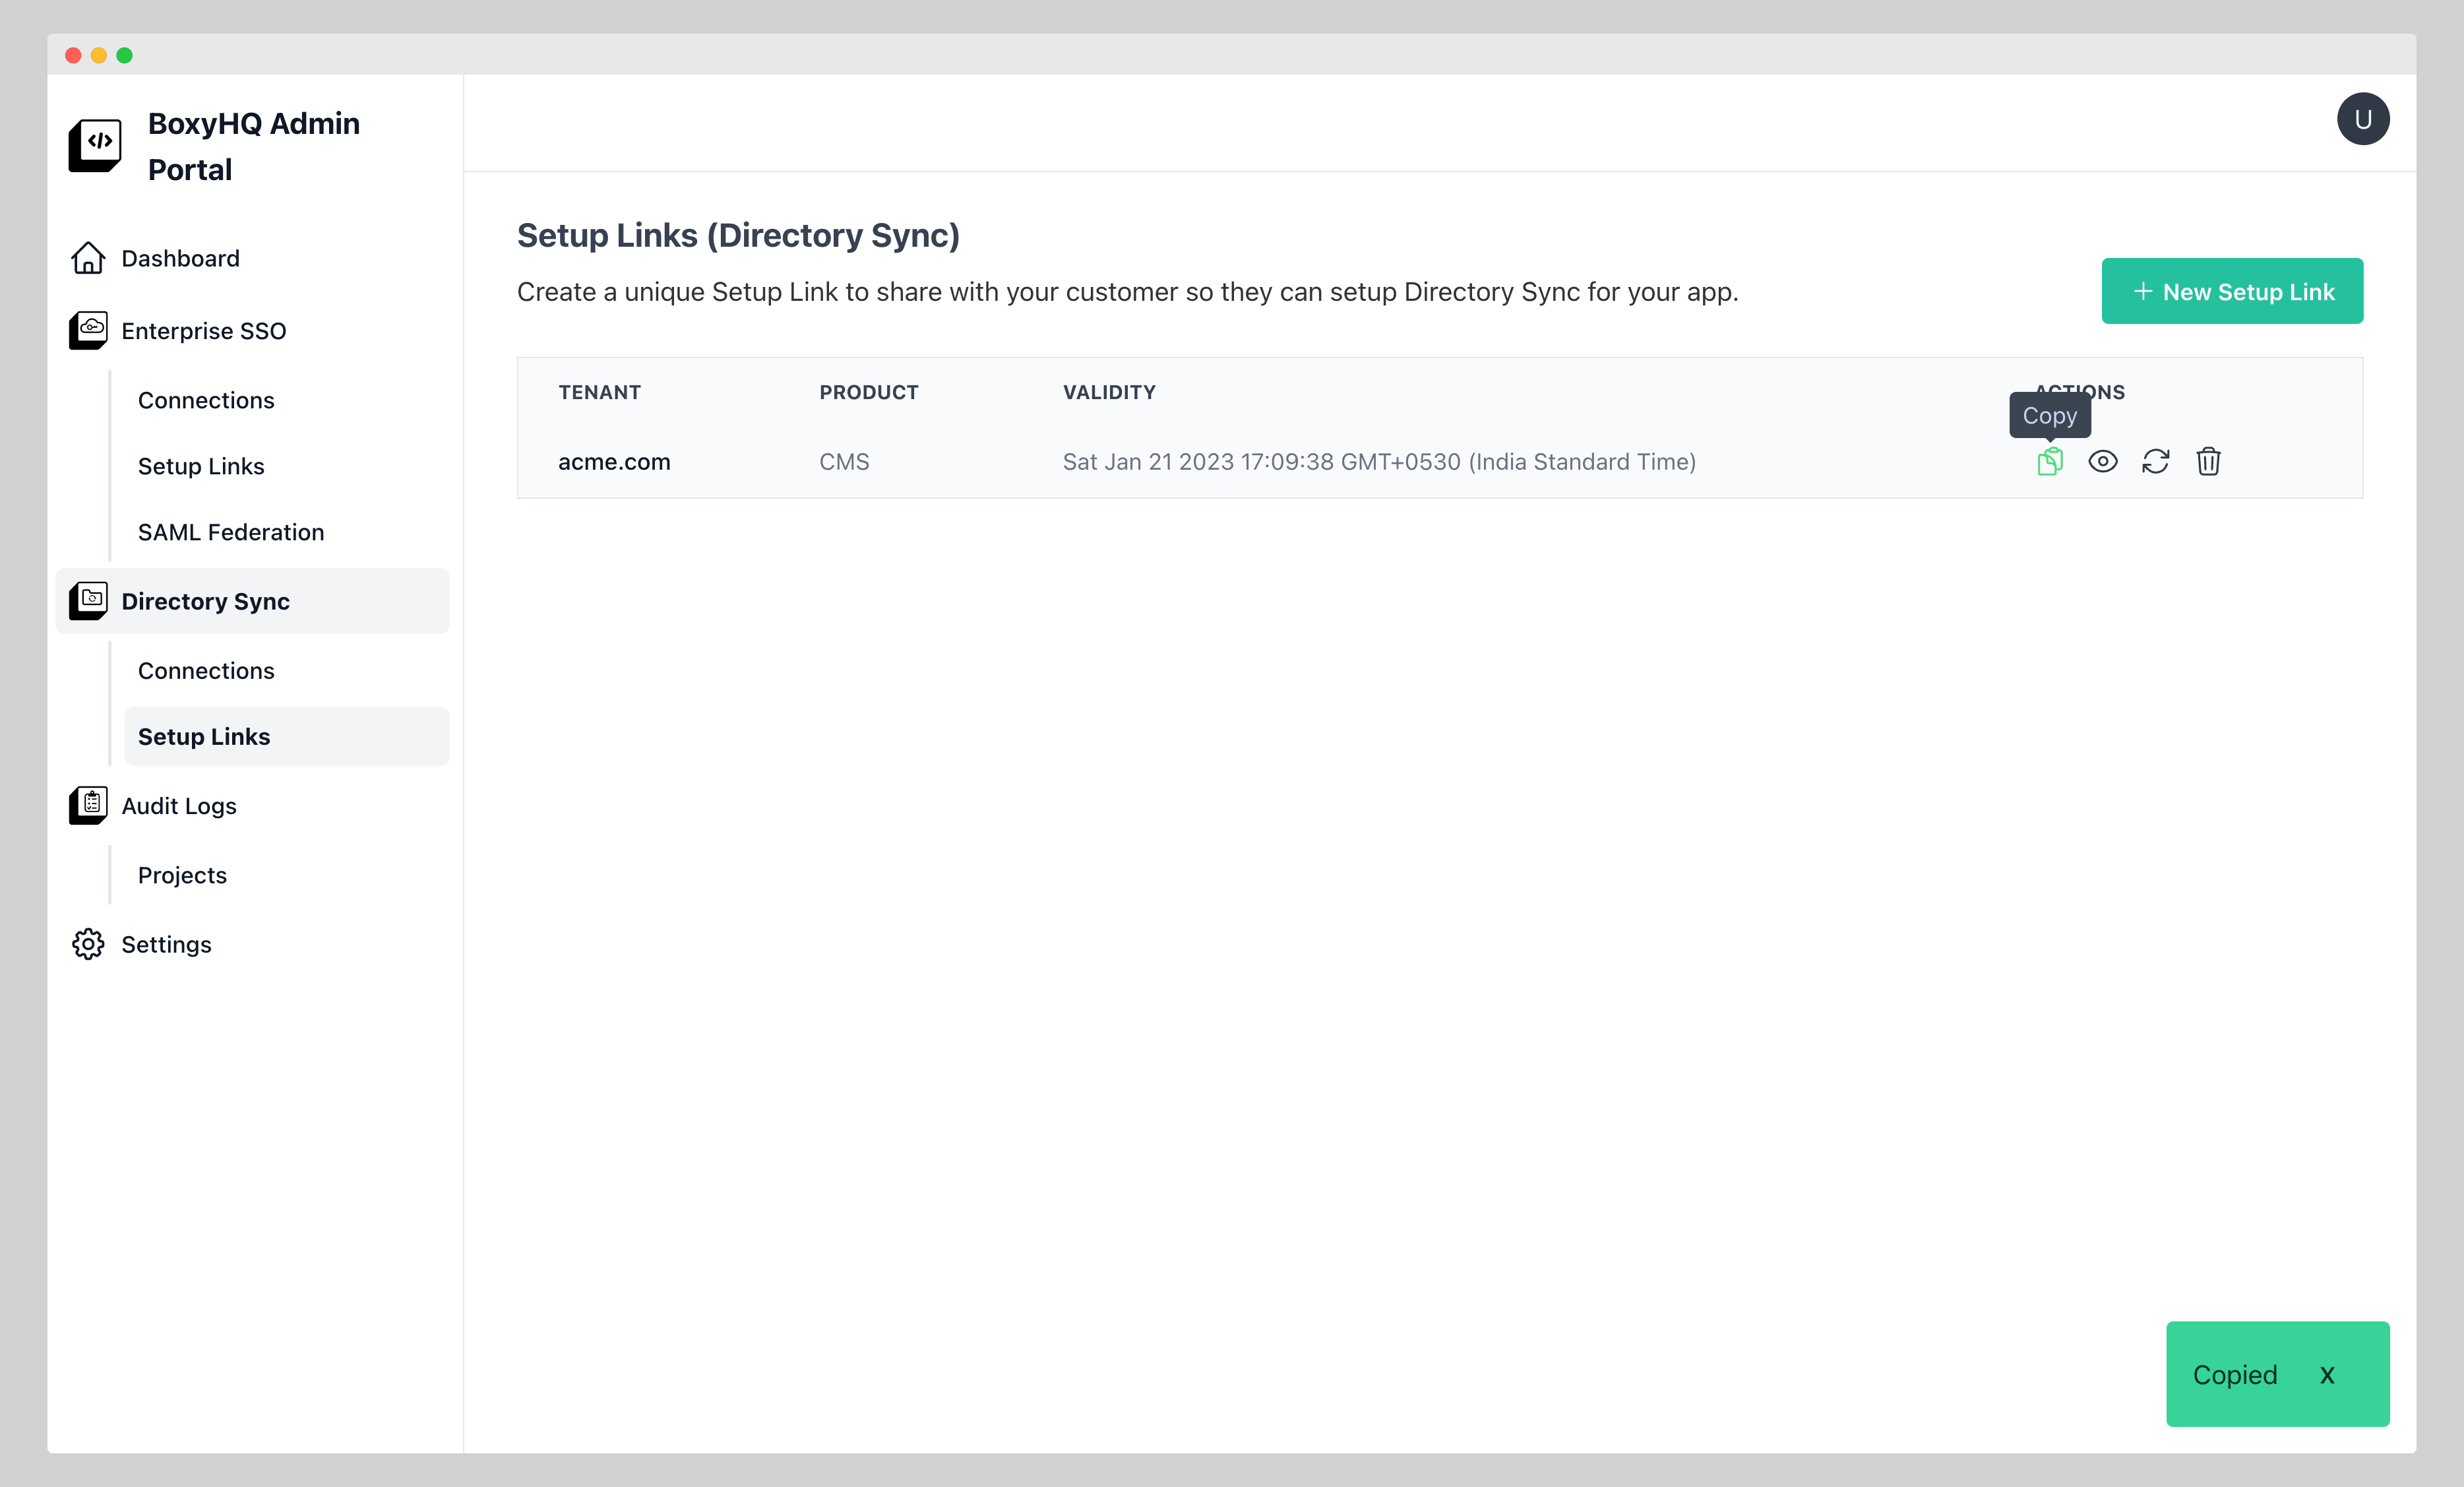
Task: Copy the setup link for acme.com
Action: point(2049,461)
